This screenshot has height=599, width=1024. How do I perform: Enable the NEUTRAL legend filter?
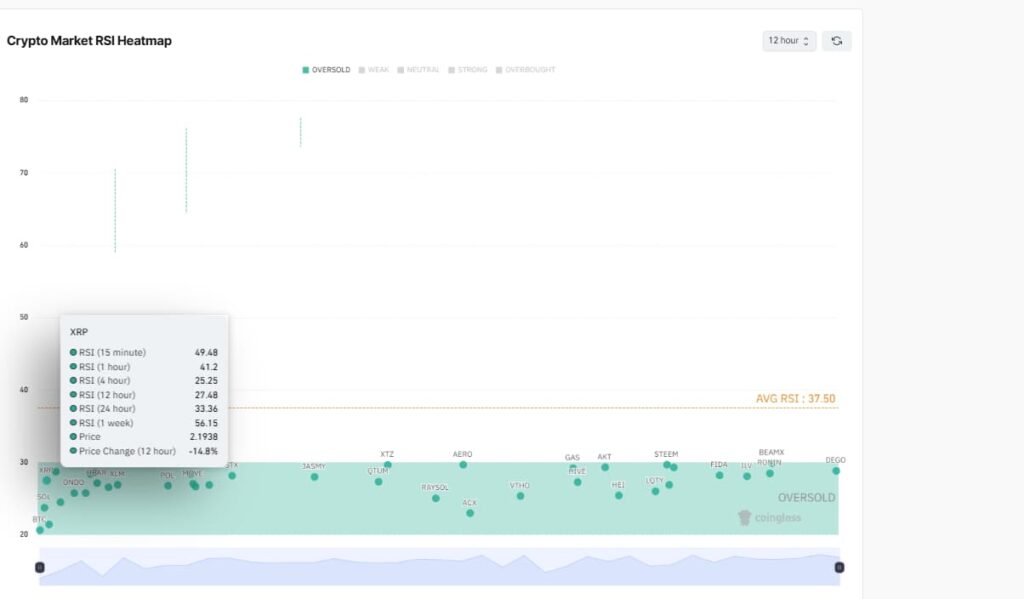417,70
